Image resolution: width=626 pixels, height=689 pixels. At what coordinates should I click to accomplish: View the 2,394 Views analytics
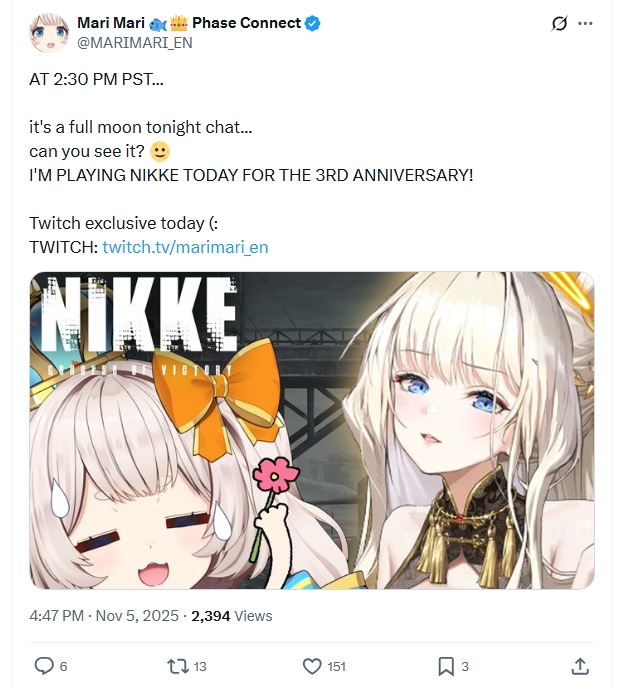[232, 616]
